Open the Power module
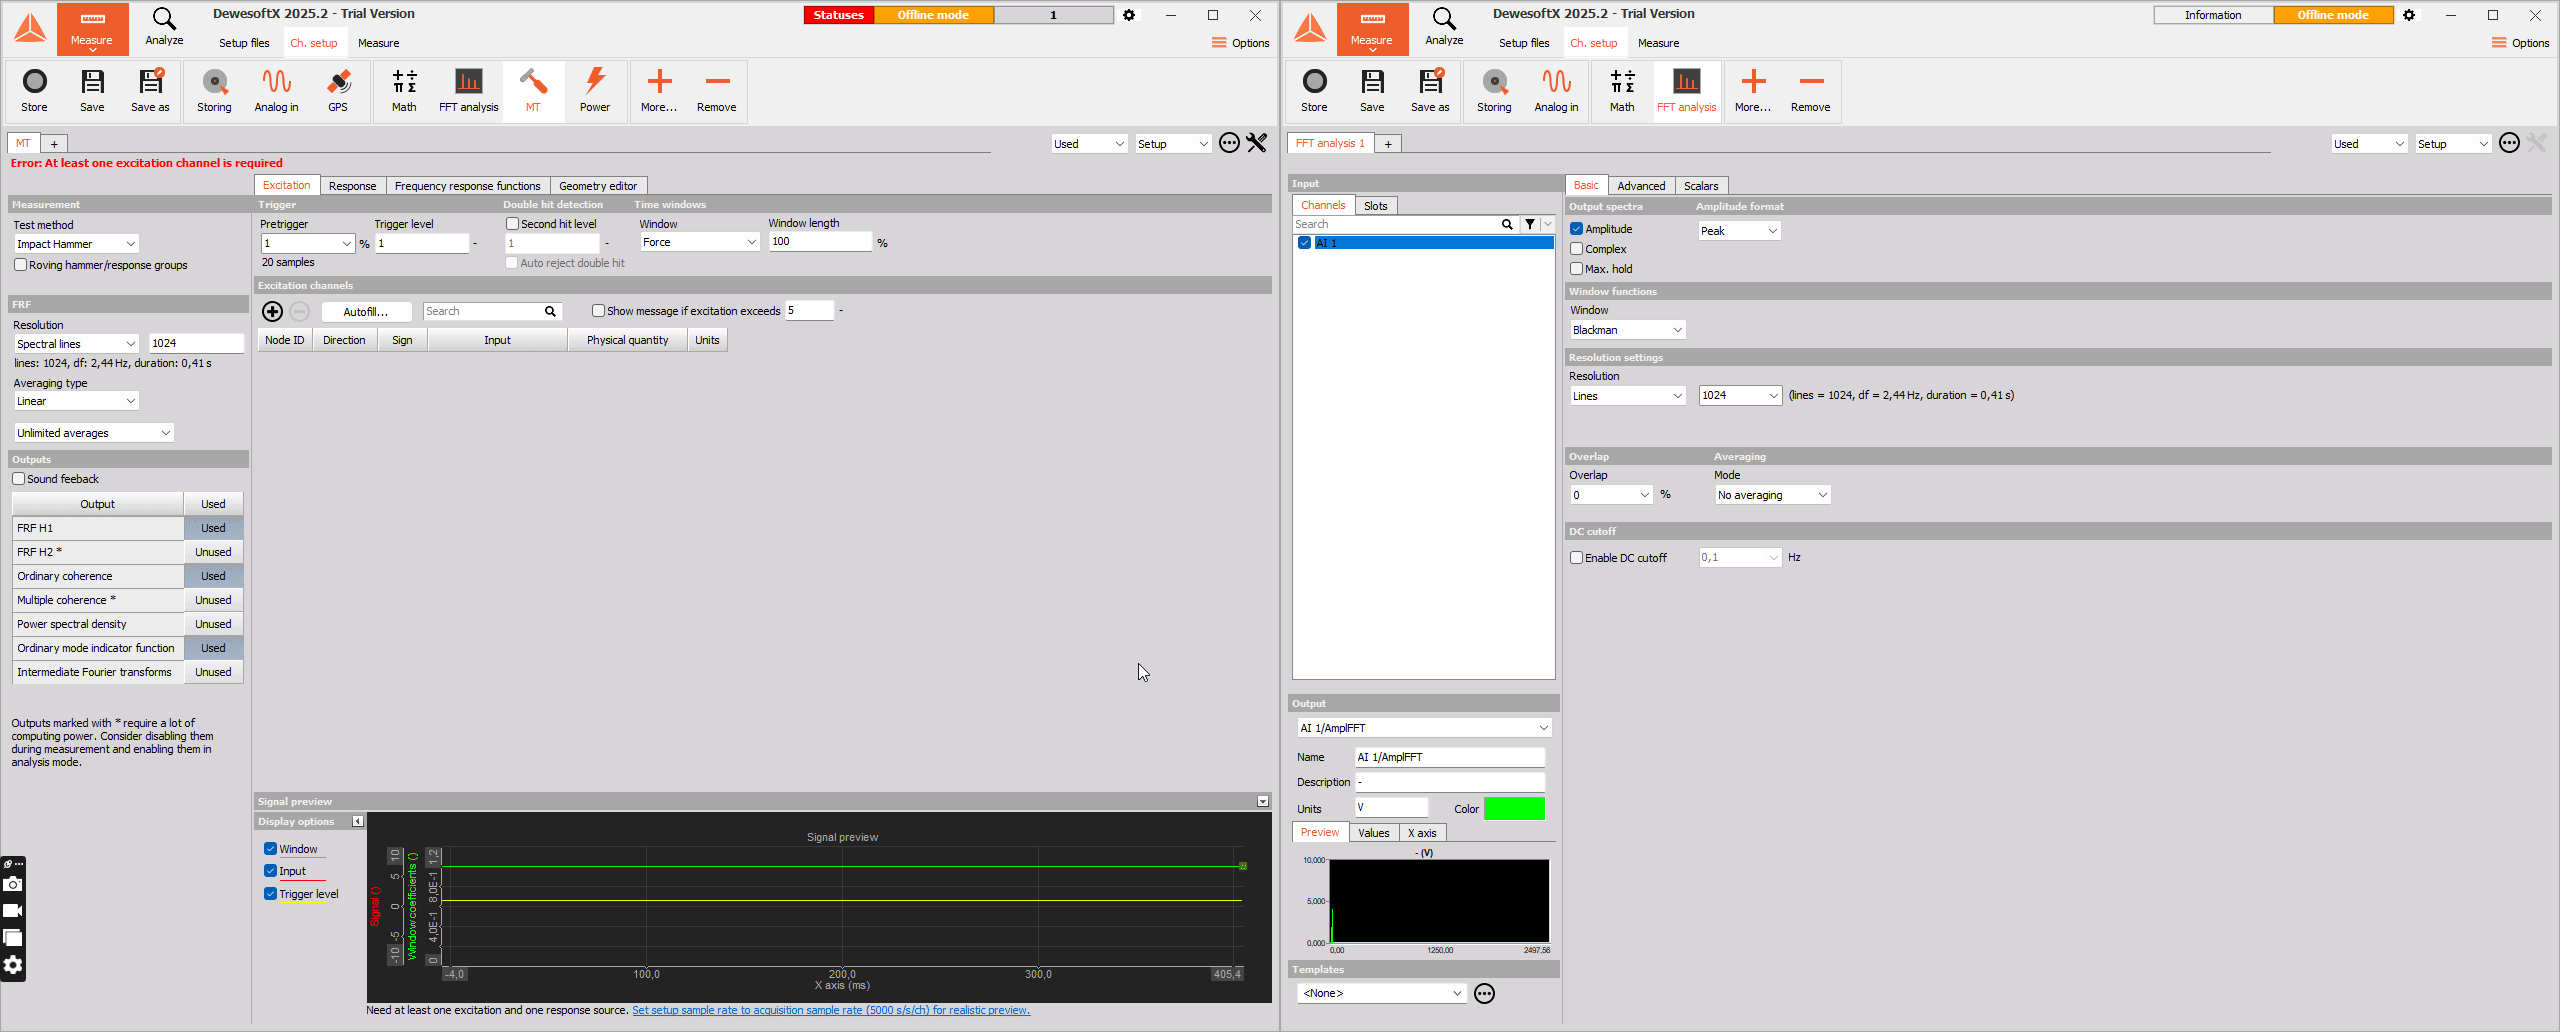 pos(595,91)
